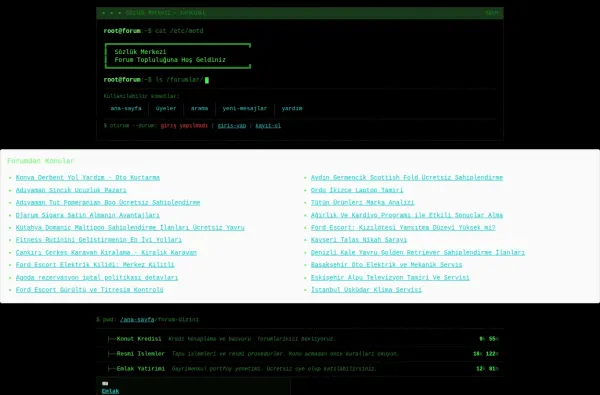Open Aydın Germencik Scottish Fold topic
Viewport: 600px width, 395px height.
tap(407, 178)
